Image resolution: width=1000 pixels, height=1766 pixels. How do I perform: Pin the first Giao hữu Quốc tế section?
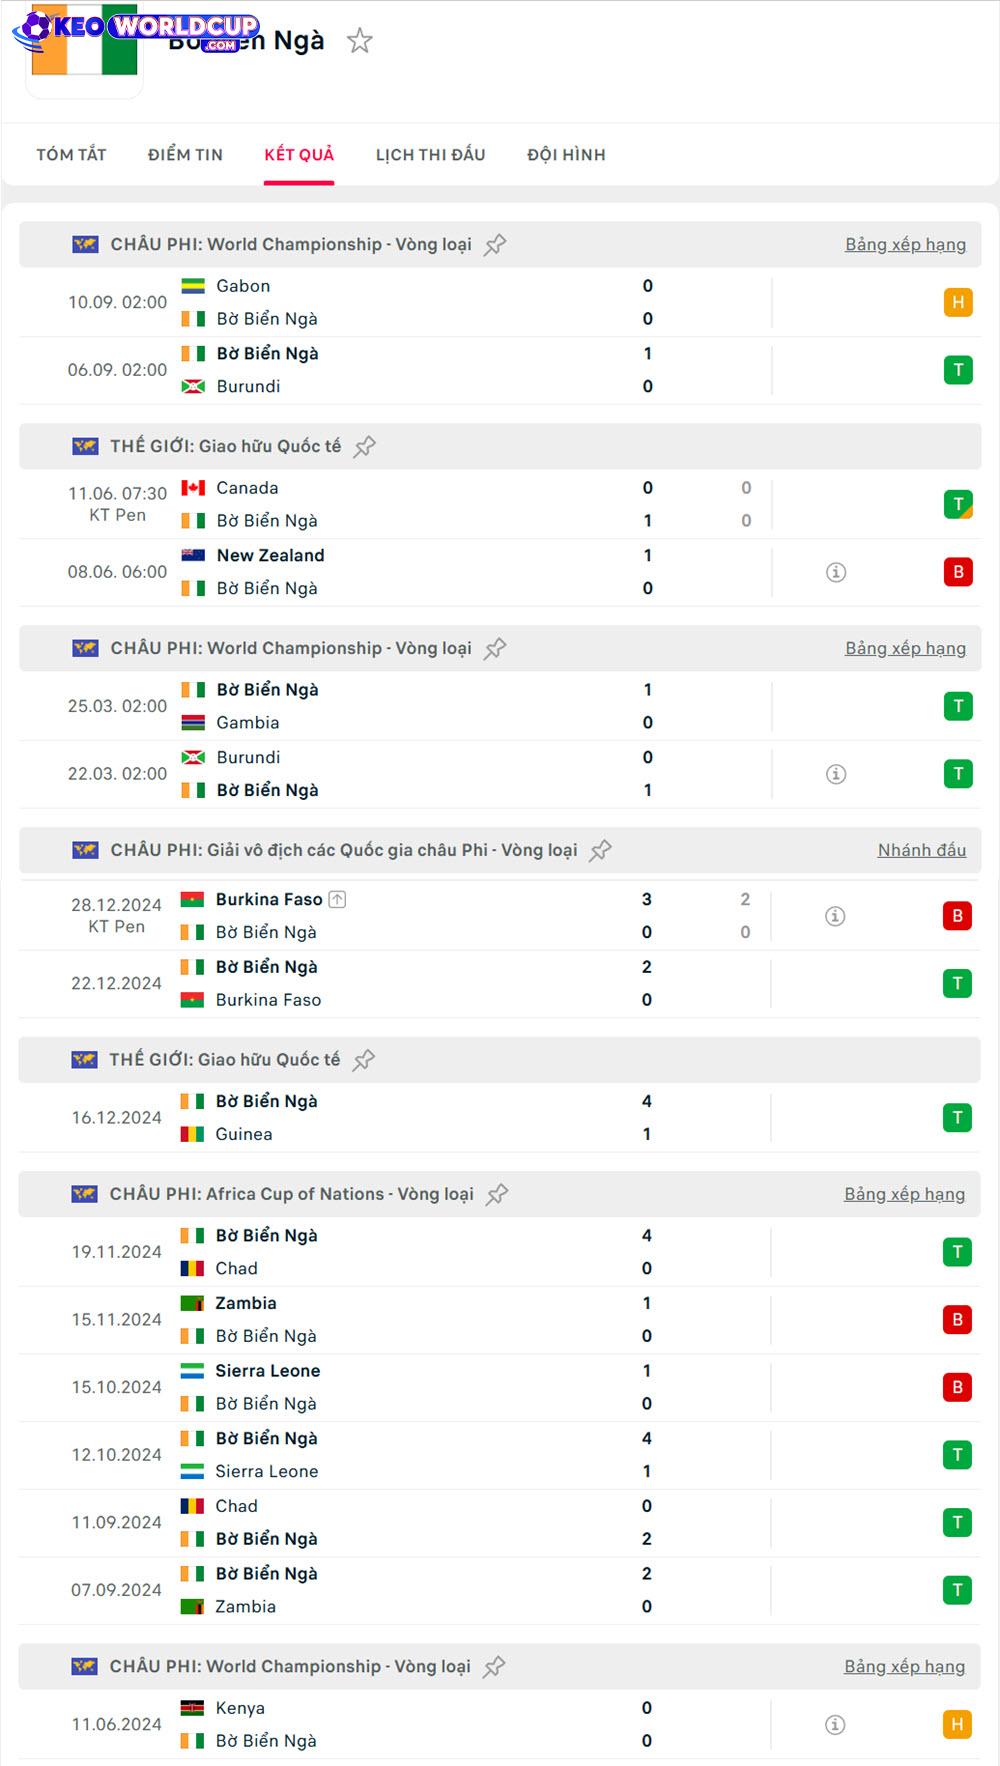click(365, 447)
